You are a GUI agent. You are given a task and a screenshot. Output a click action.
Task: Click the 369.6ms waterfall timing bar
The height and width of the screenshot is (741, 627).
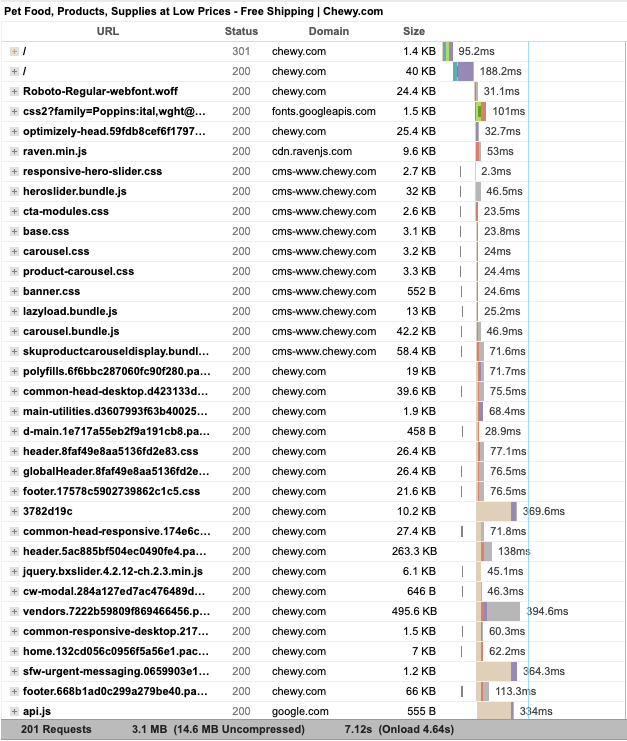[x=497, y=511]
